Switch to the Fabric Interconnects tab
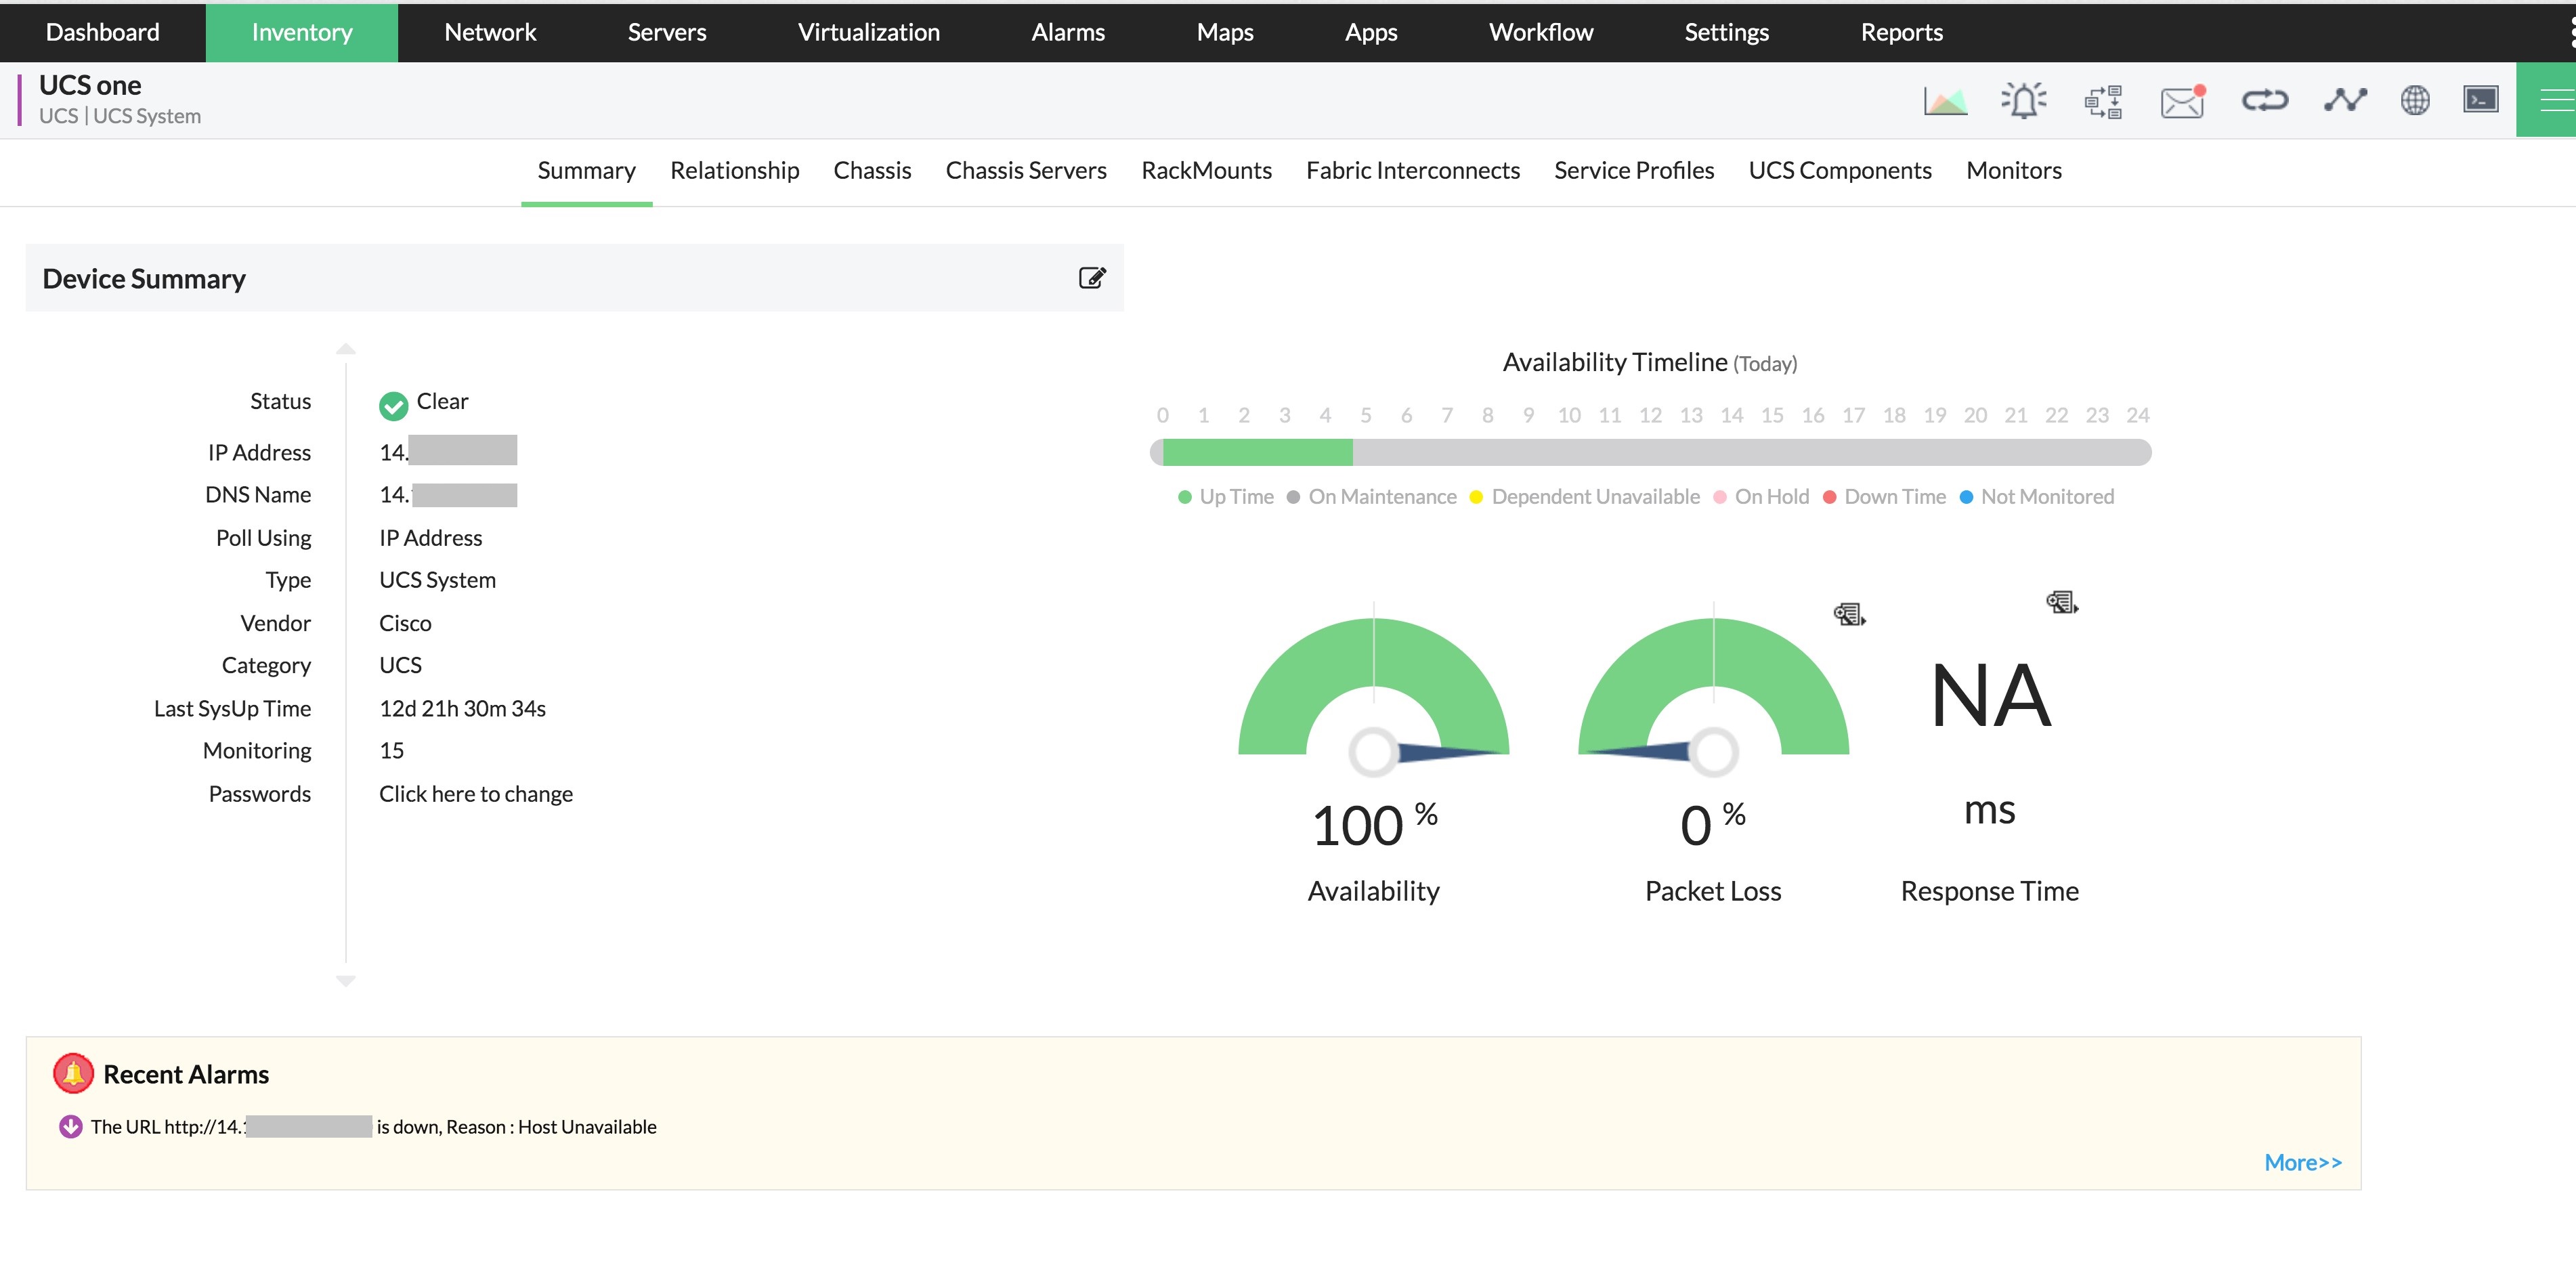This screenshot has height=1265, width=2576. click(1412, 171)
